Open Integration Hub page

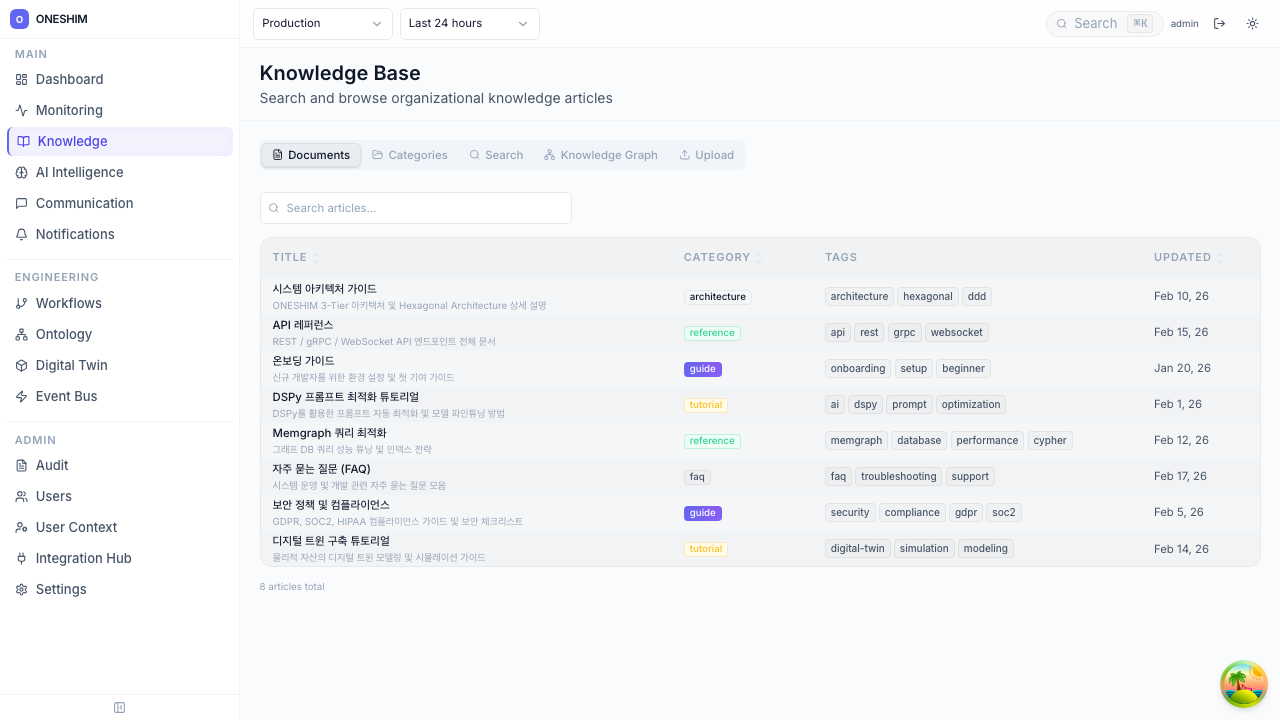click(x=83, y=558)
